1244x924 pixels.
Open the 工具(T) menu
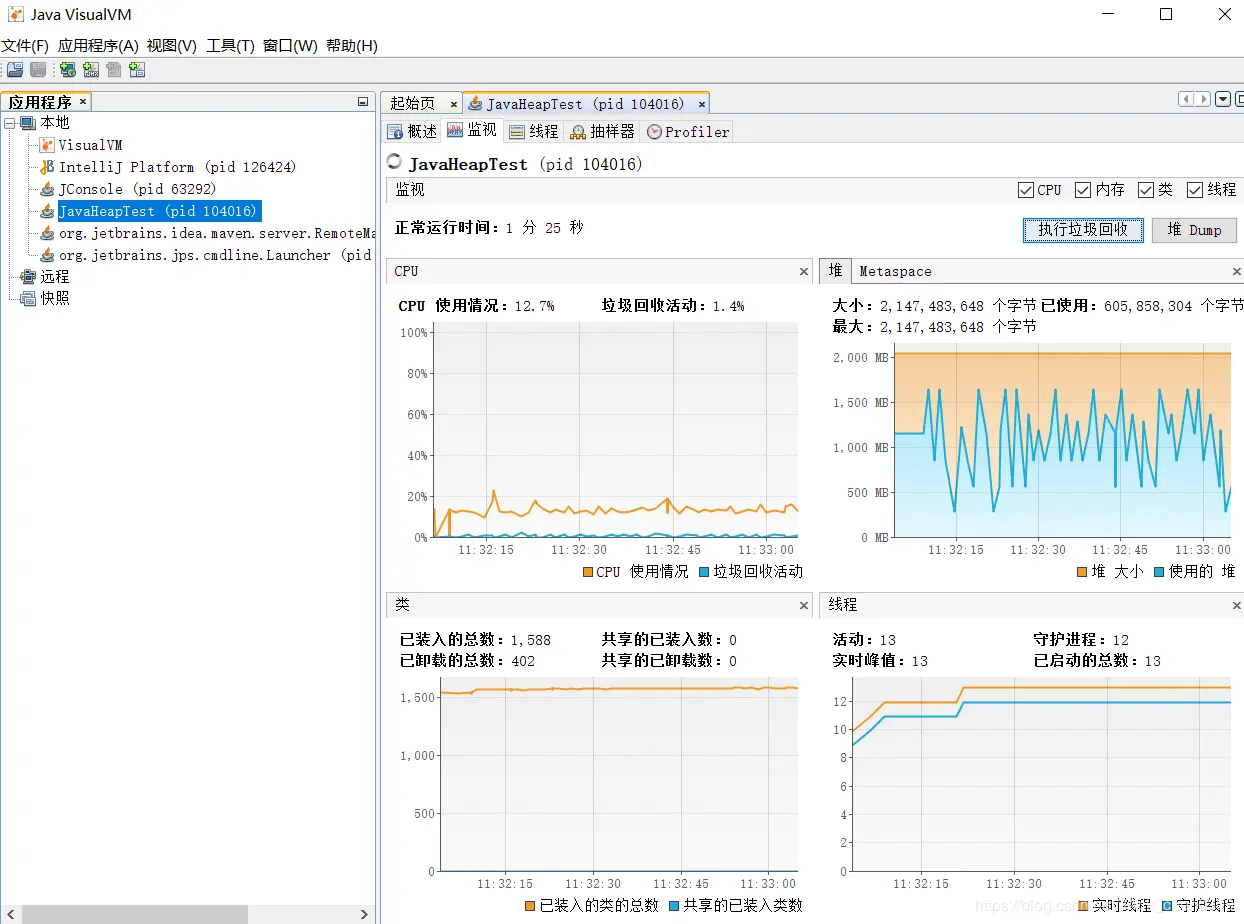click(x=230, y=46)
